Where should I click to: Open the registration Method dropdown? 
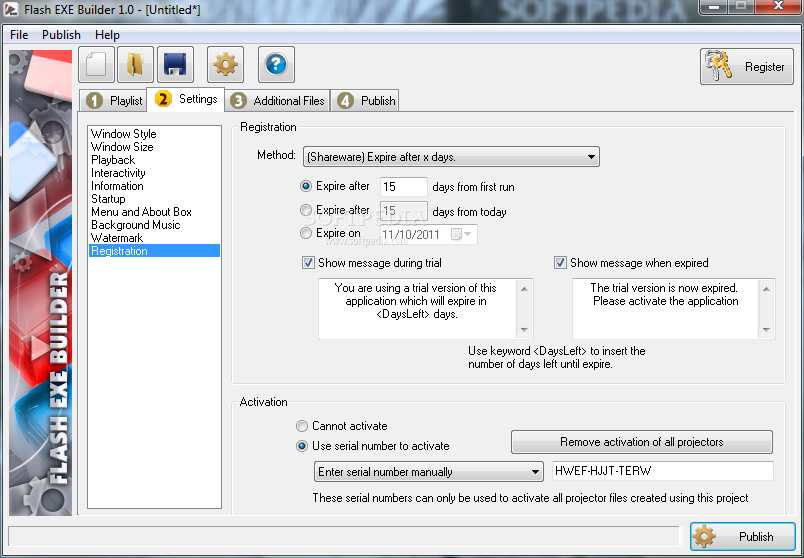click(x=451, y=157)
